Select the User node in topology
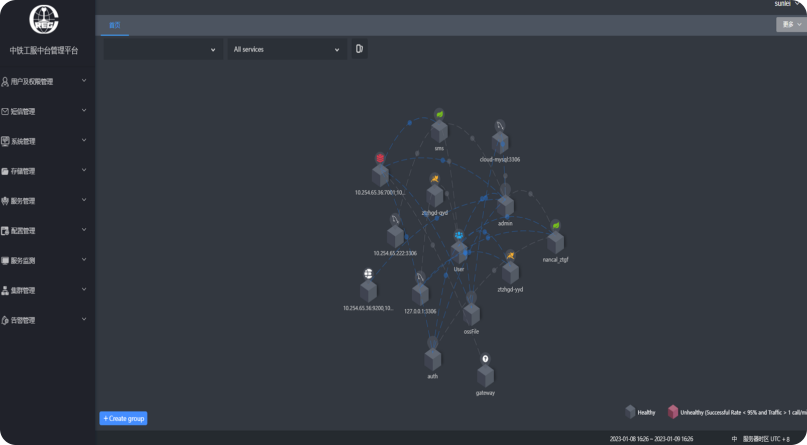Viewport: 807px width, 445px height. [459, 253]
